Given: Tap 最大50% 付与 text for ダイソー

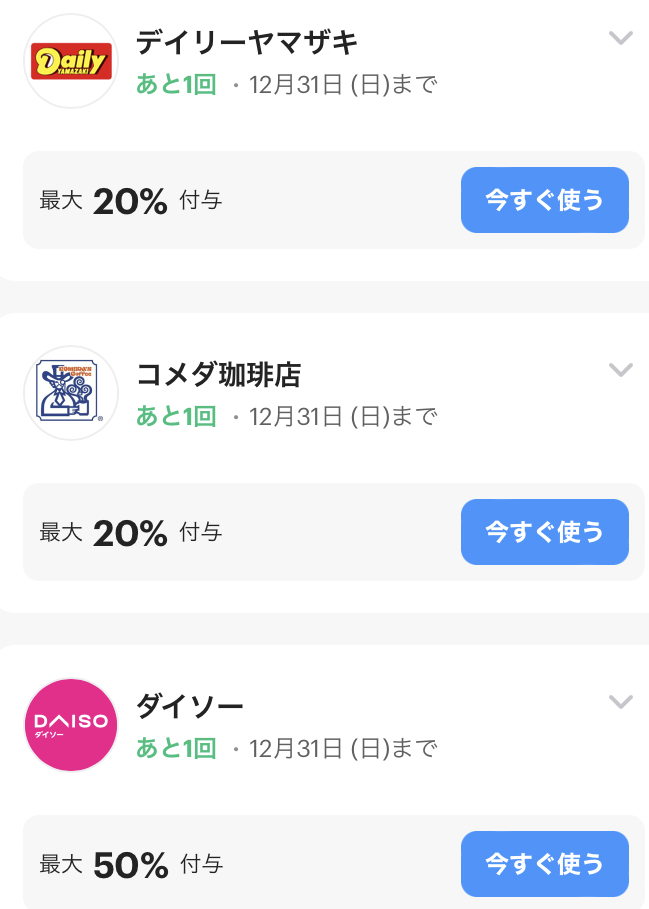Looking at the screenshot, I should pos(132,865).
